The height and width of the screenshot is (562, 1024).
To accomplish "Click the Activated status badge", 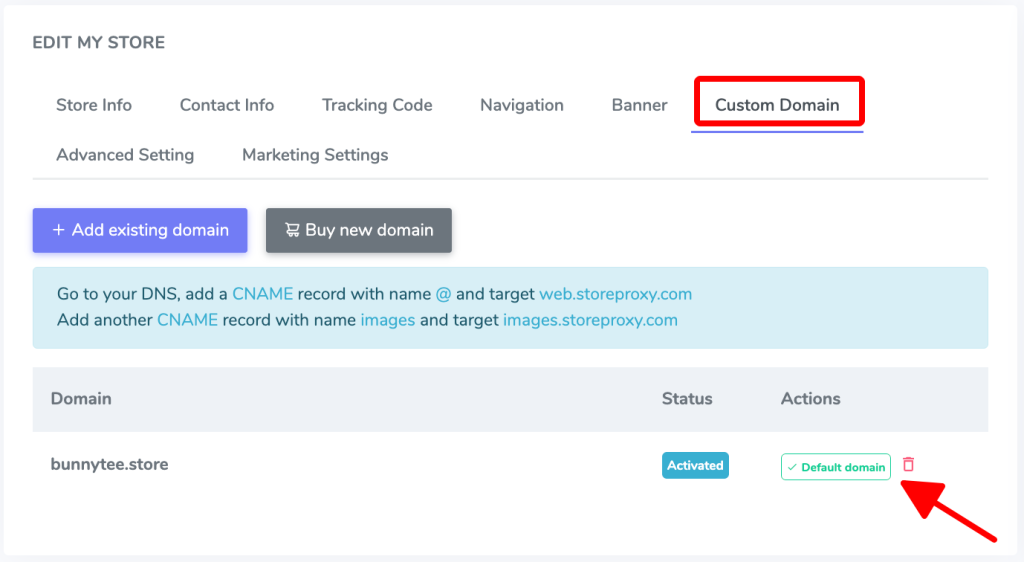I will point(695,465).
